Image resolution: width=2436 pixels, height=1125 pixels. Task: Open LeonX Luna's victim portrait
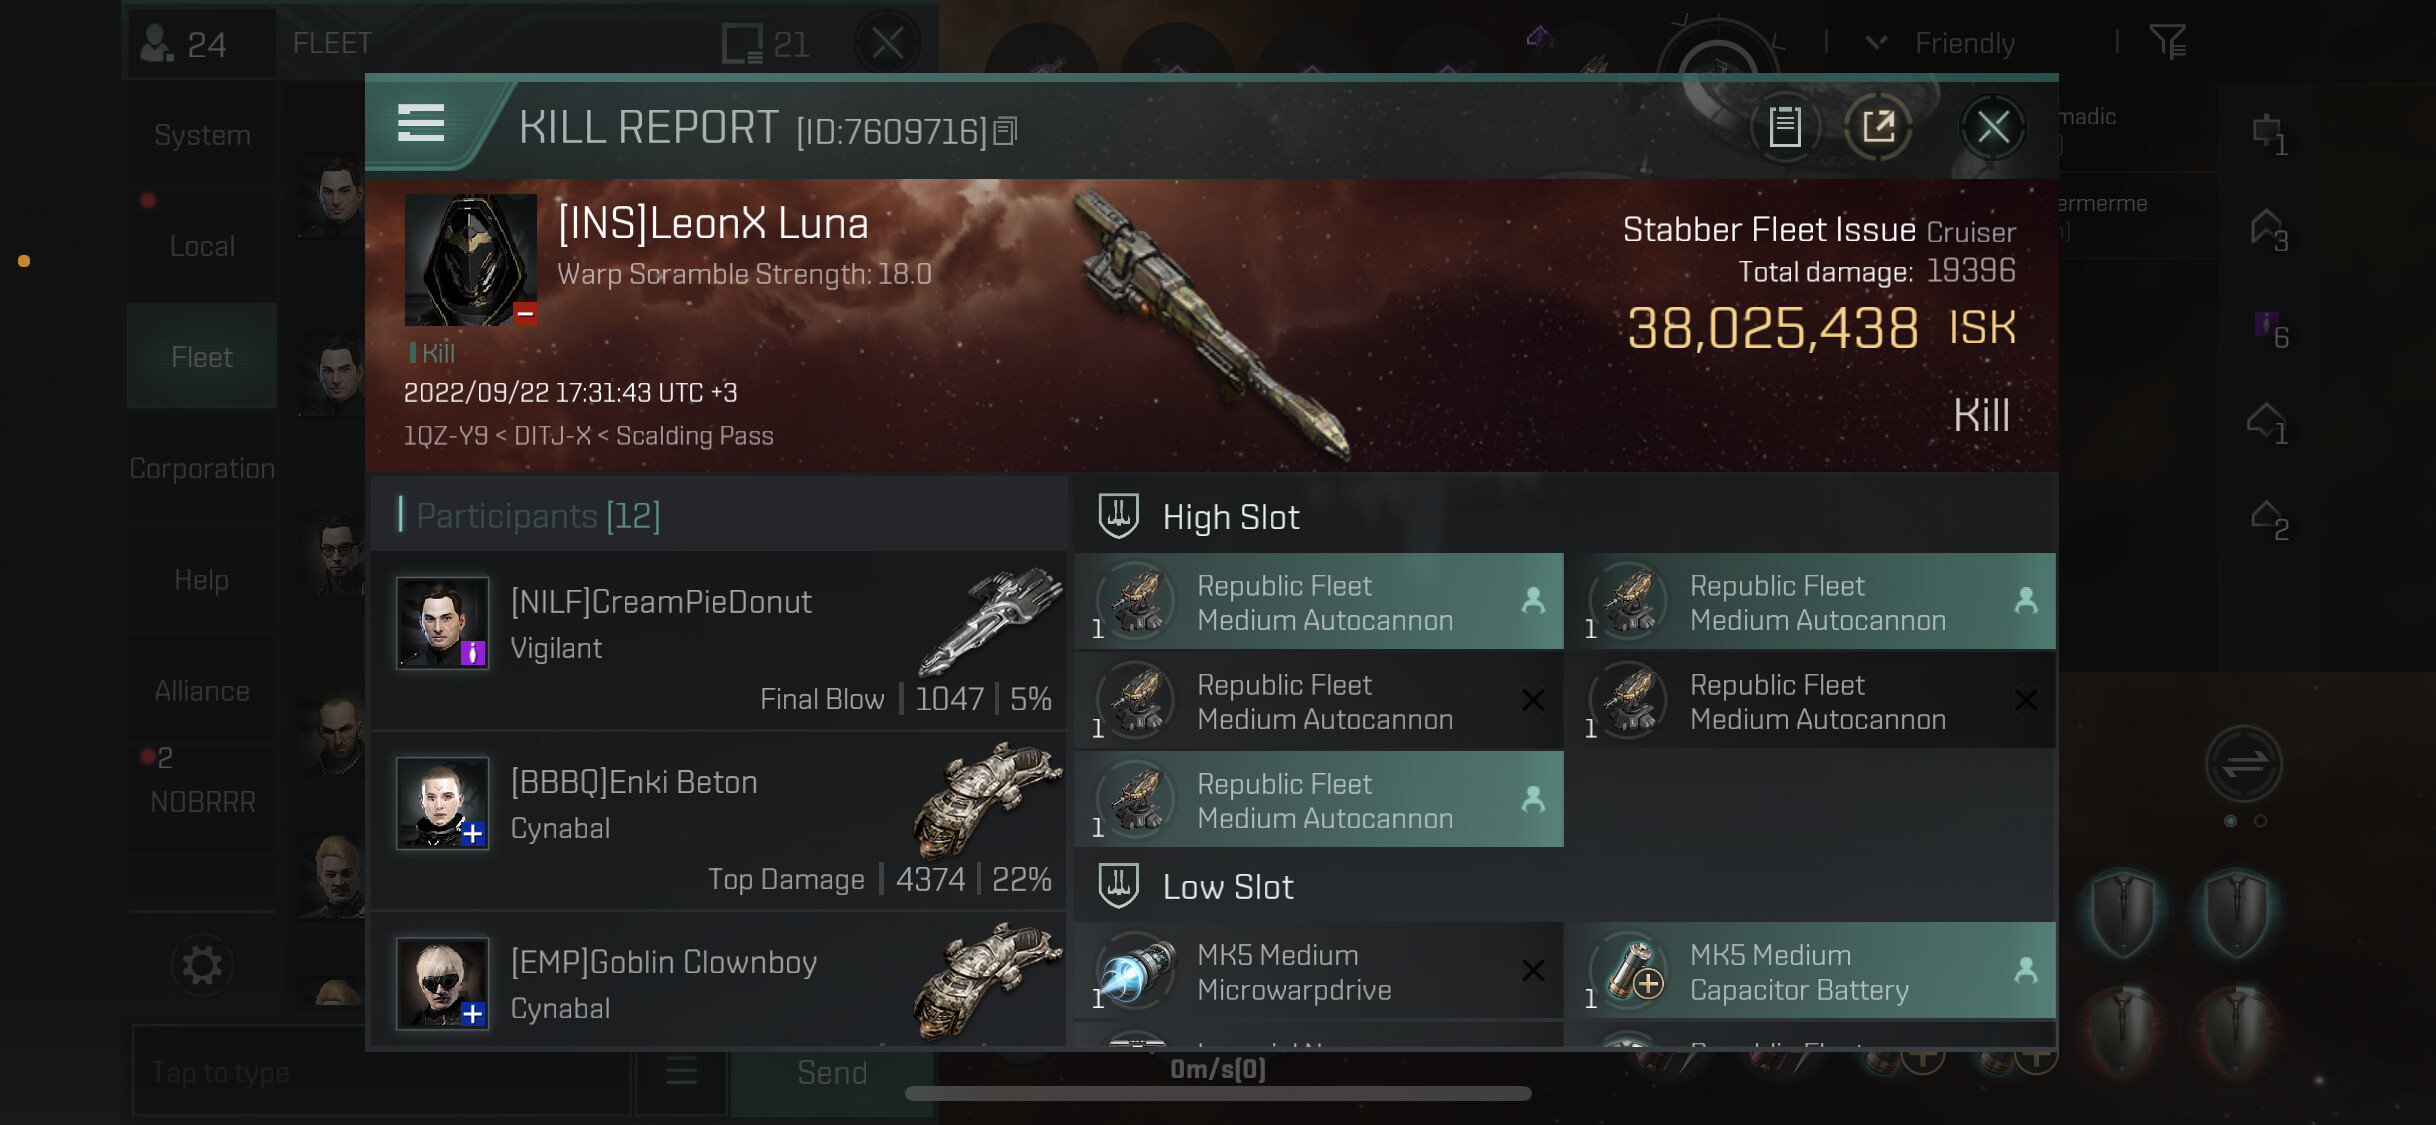[x=470, y=260]
